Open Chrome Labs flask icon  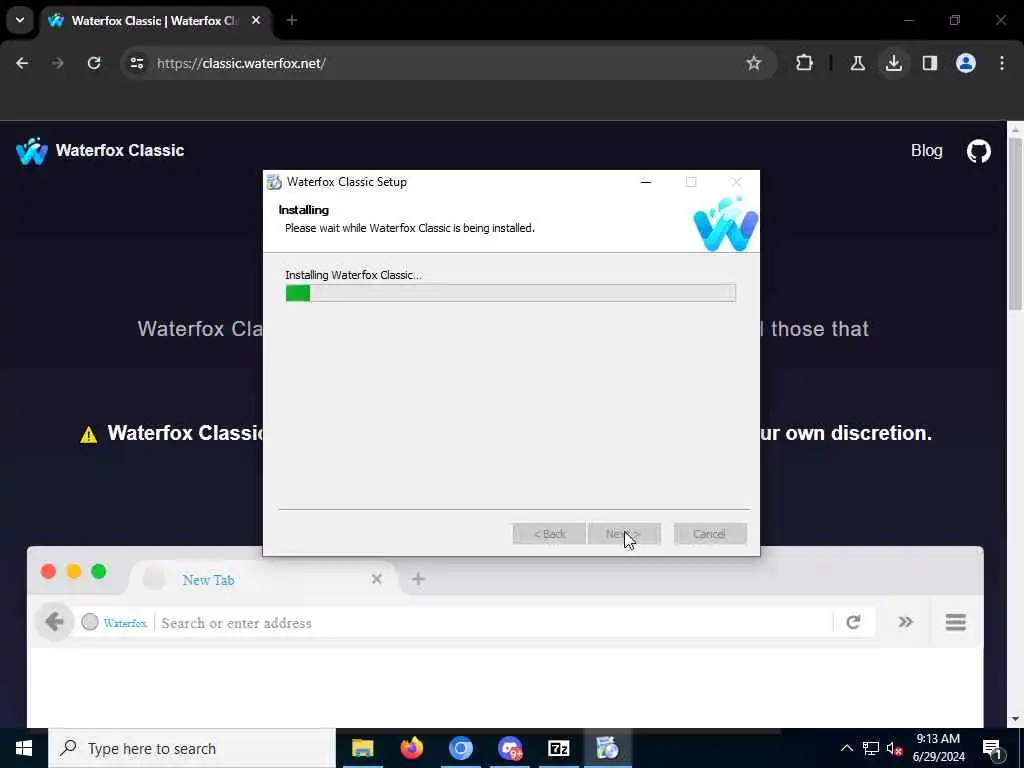click(857, 63)
